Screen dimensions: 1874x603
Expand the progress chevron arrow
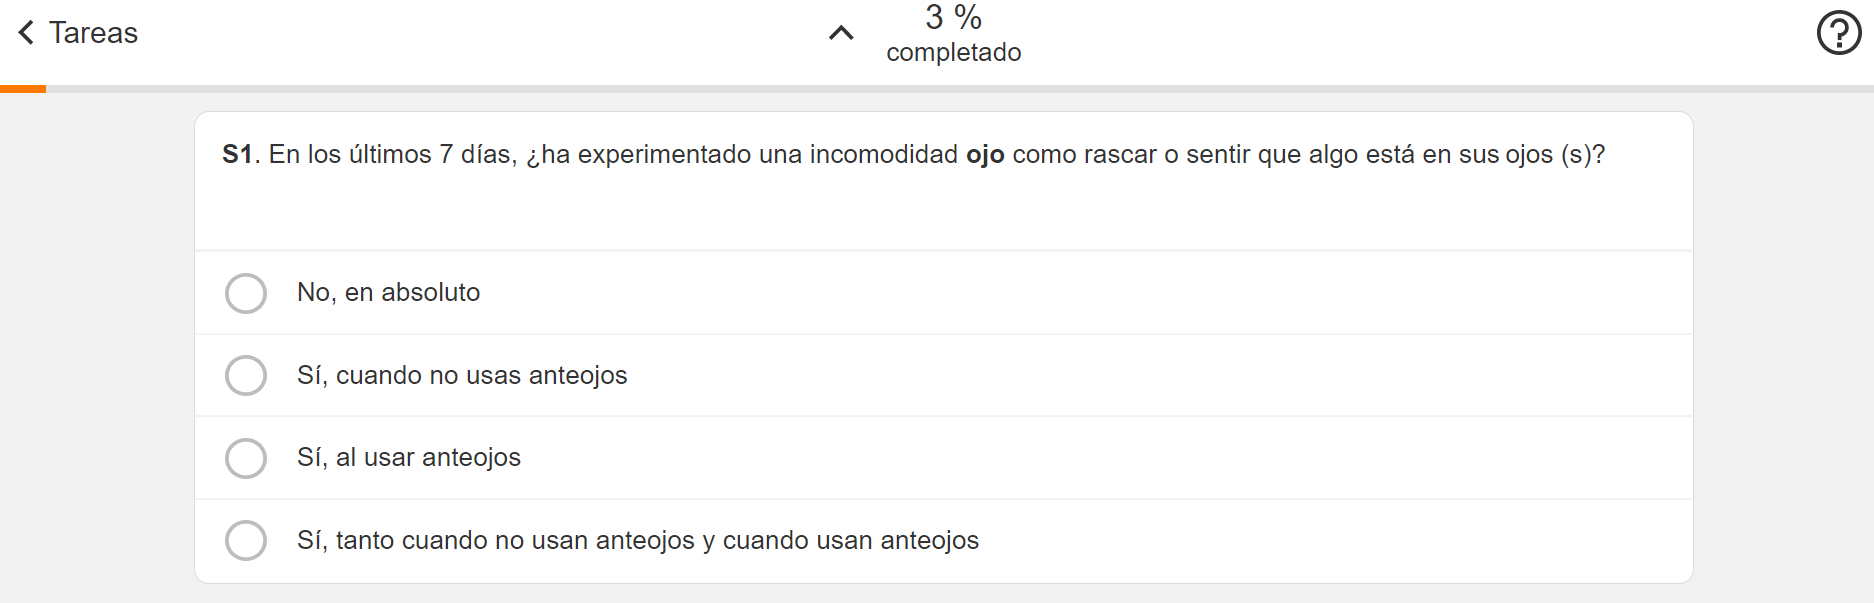point(841,33)
